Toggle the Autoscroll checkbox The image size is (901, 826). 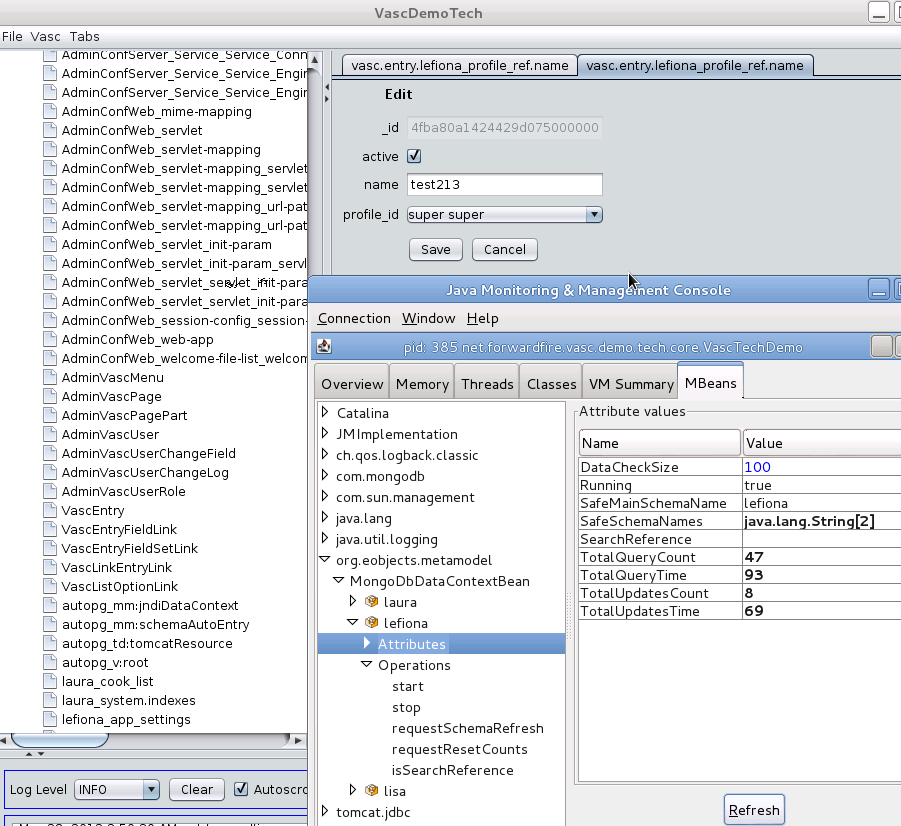click(241, 789)
